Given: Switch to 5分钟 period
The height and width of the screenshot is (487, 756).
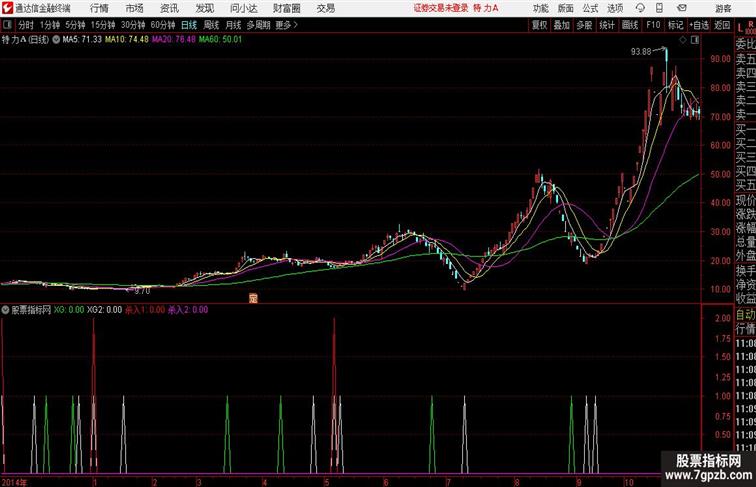Looking at the screenshot, I should (x=75, y=25).
